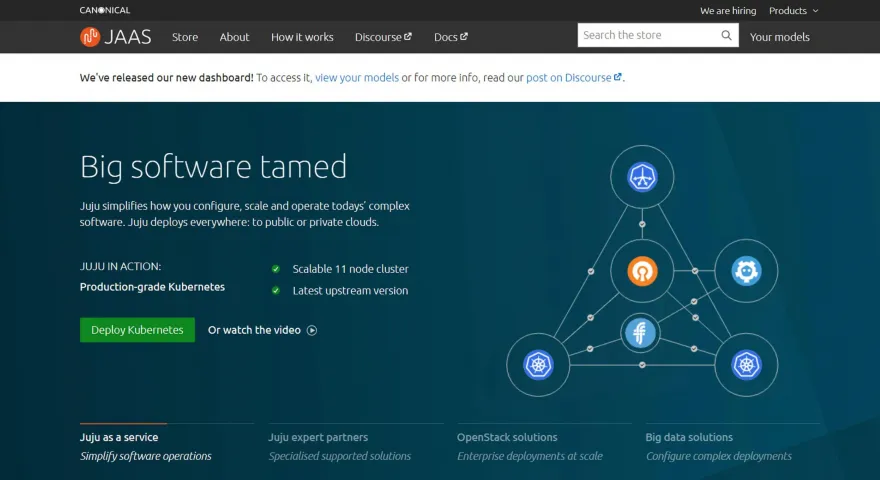This screenshot has height=480, width=880.
Task: Click the top blue load-balancer node icon
Action: (642, 177)
